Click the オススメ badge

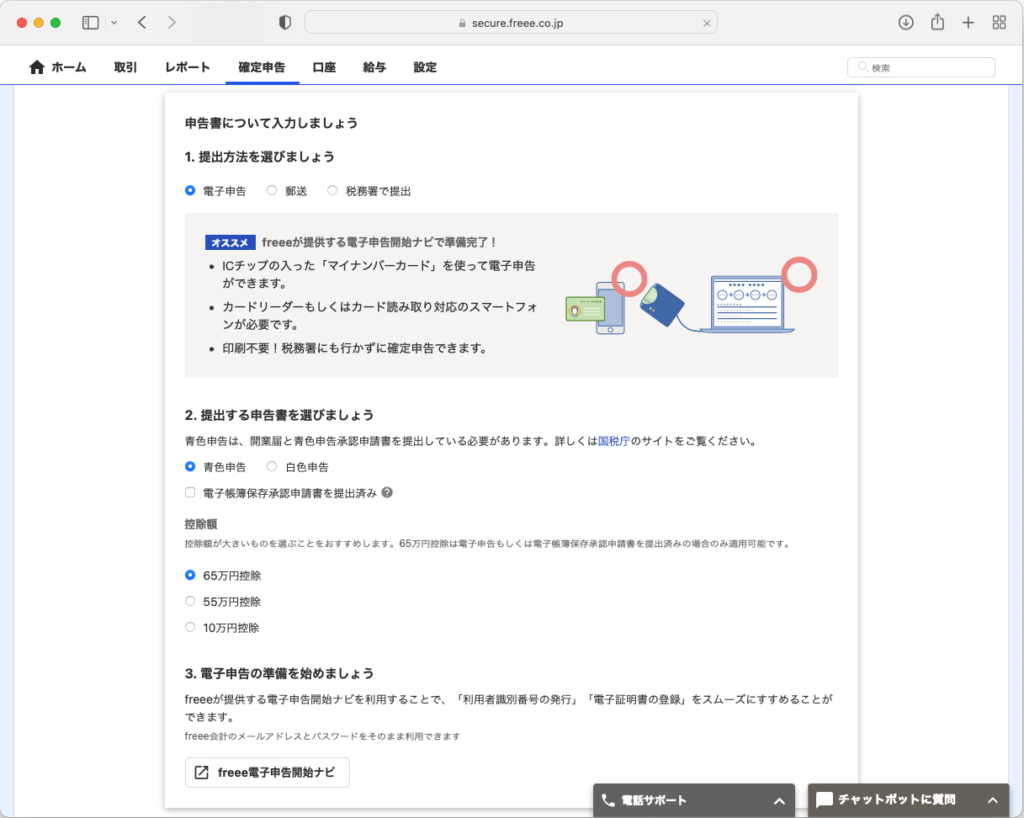click(x=230, y=242)
